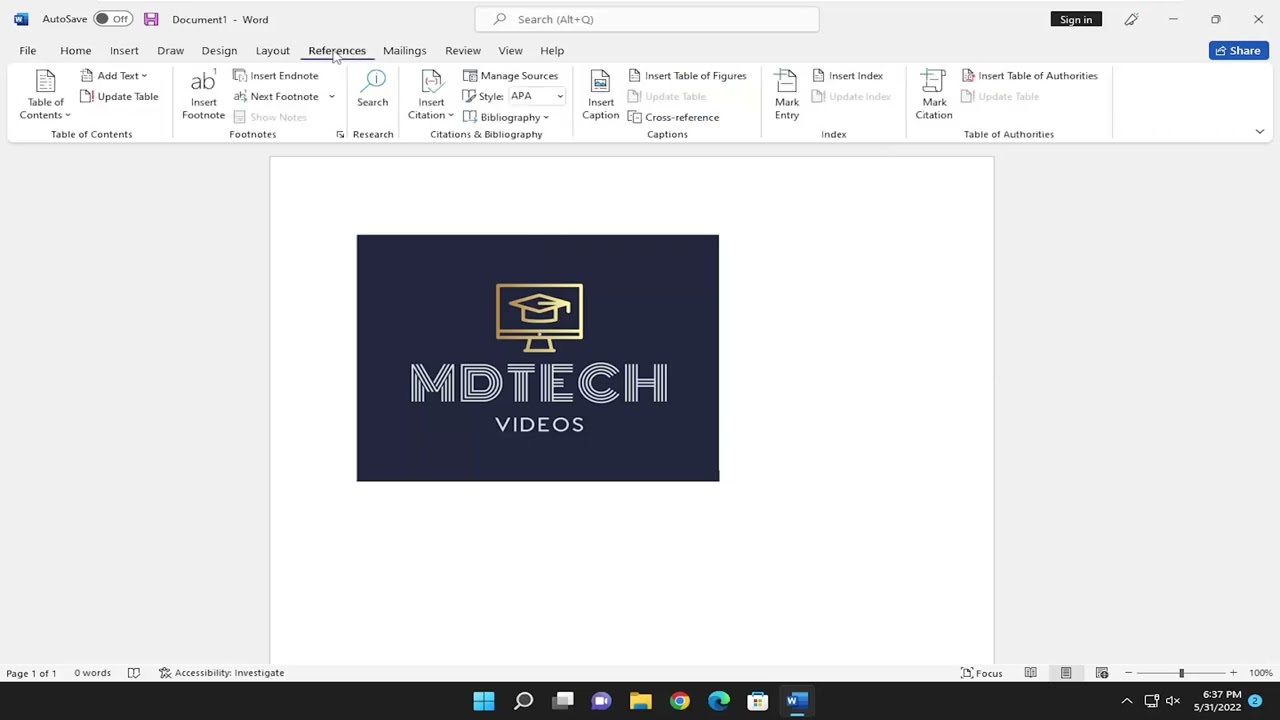The height and width of the screenshot is (720, 1280).
Task: Click Insert Index
Action: 847,76
